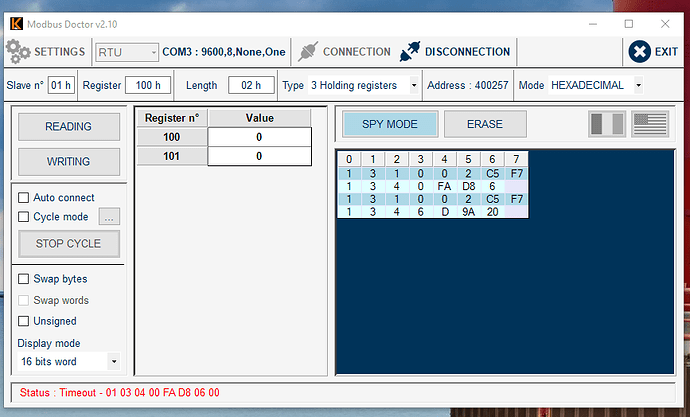Select register row 100 label
Viewport: 690px width, 417px height.
172,137
